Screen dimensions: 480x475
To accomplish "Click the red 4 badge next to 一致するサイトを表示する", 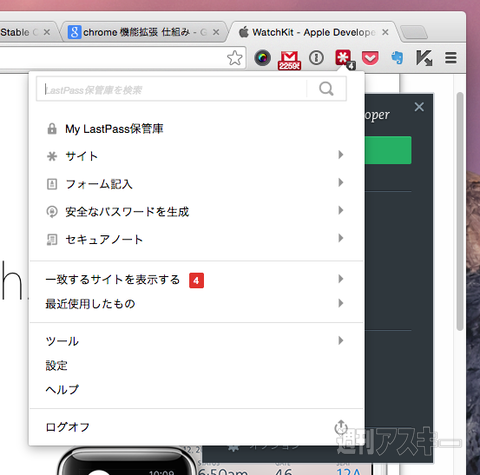I will pos(196,280).
